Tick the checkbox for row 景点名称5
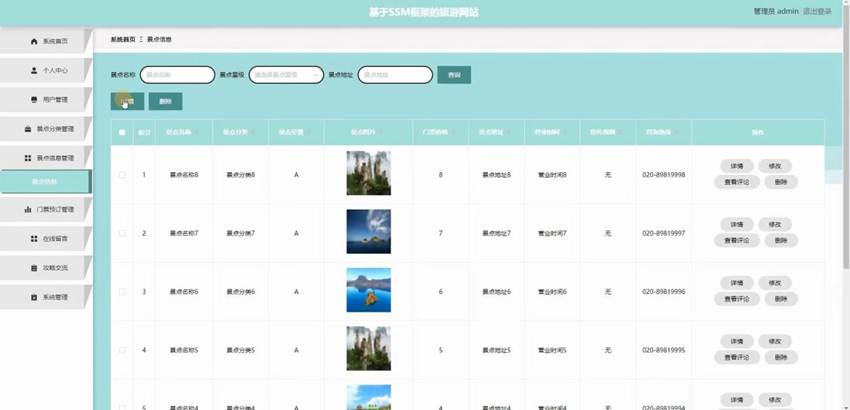This screenshot has height=410, width=850. pyautogui.click(x=122, y=350)
